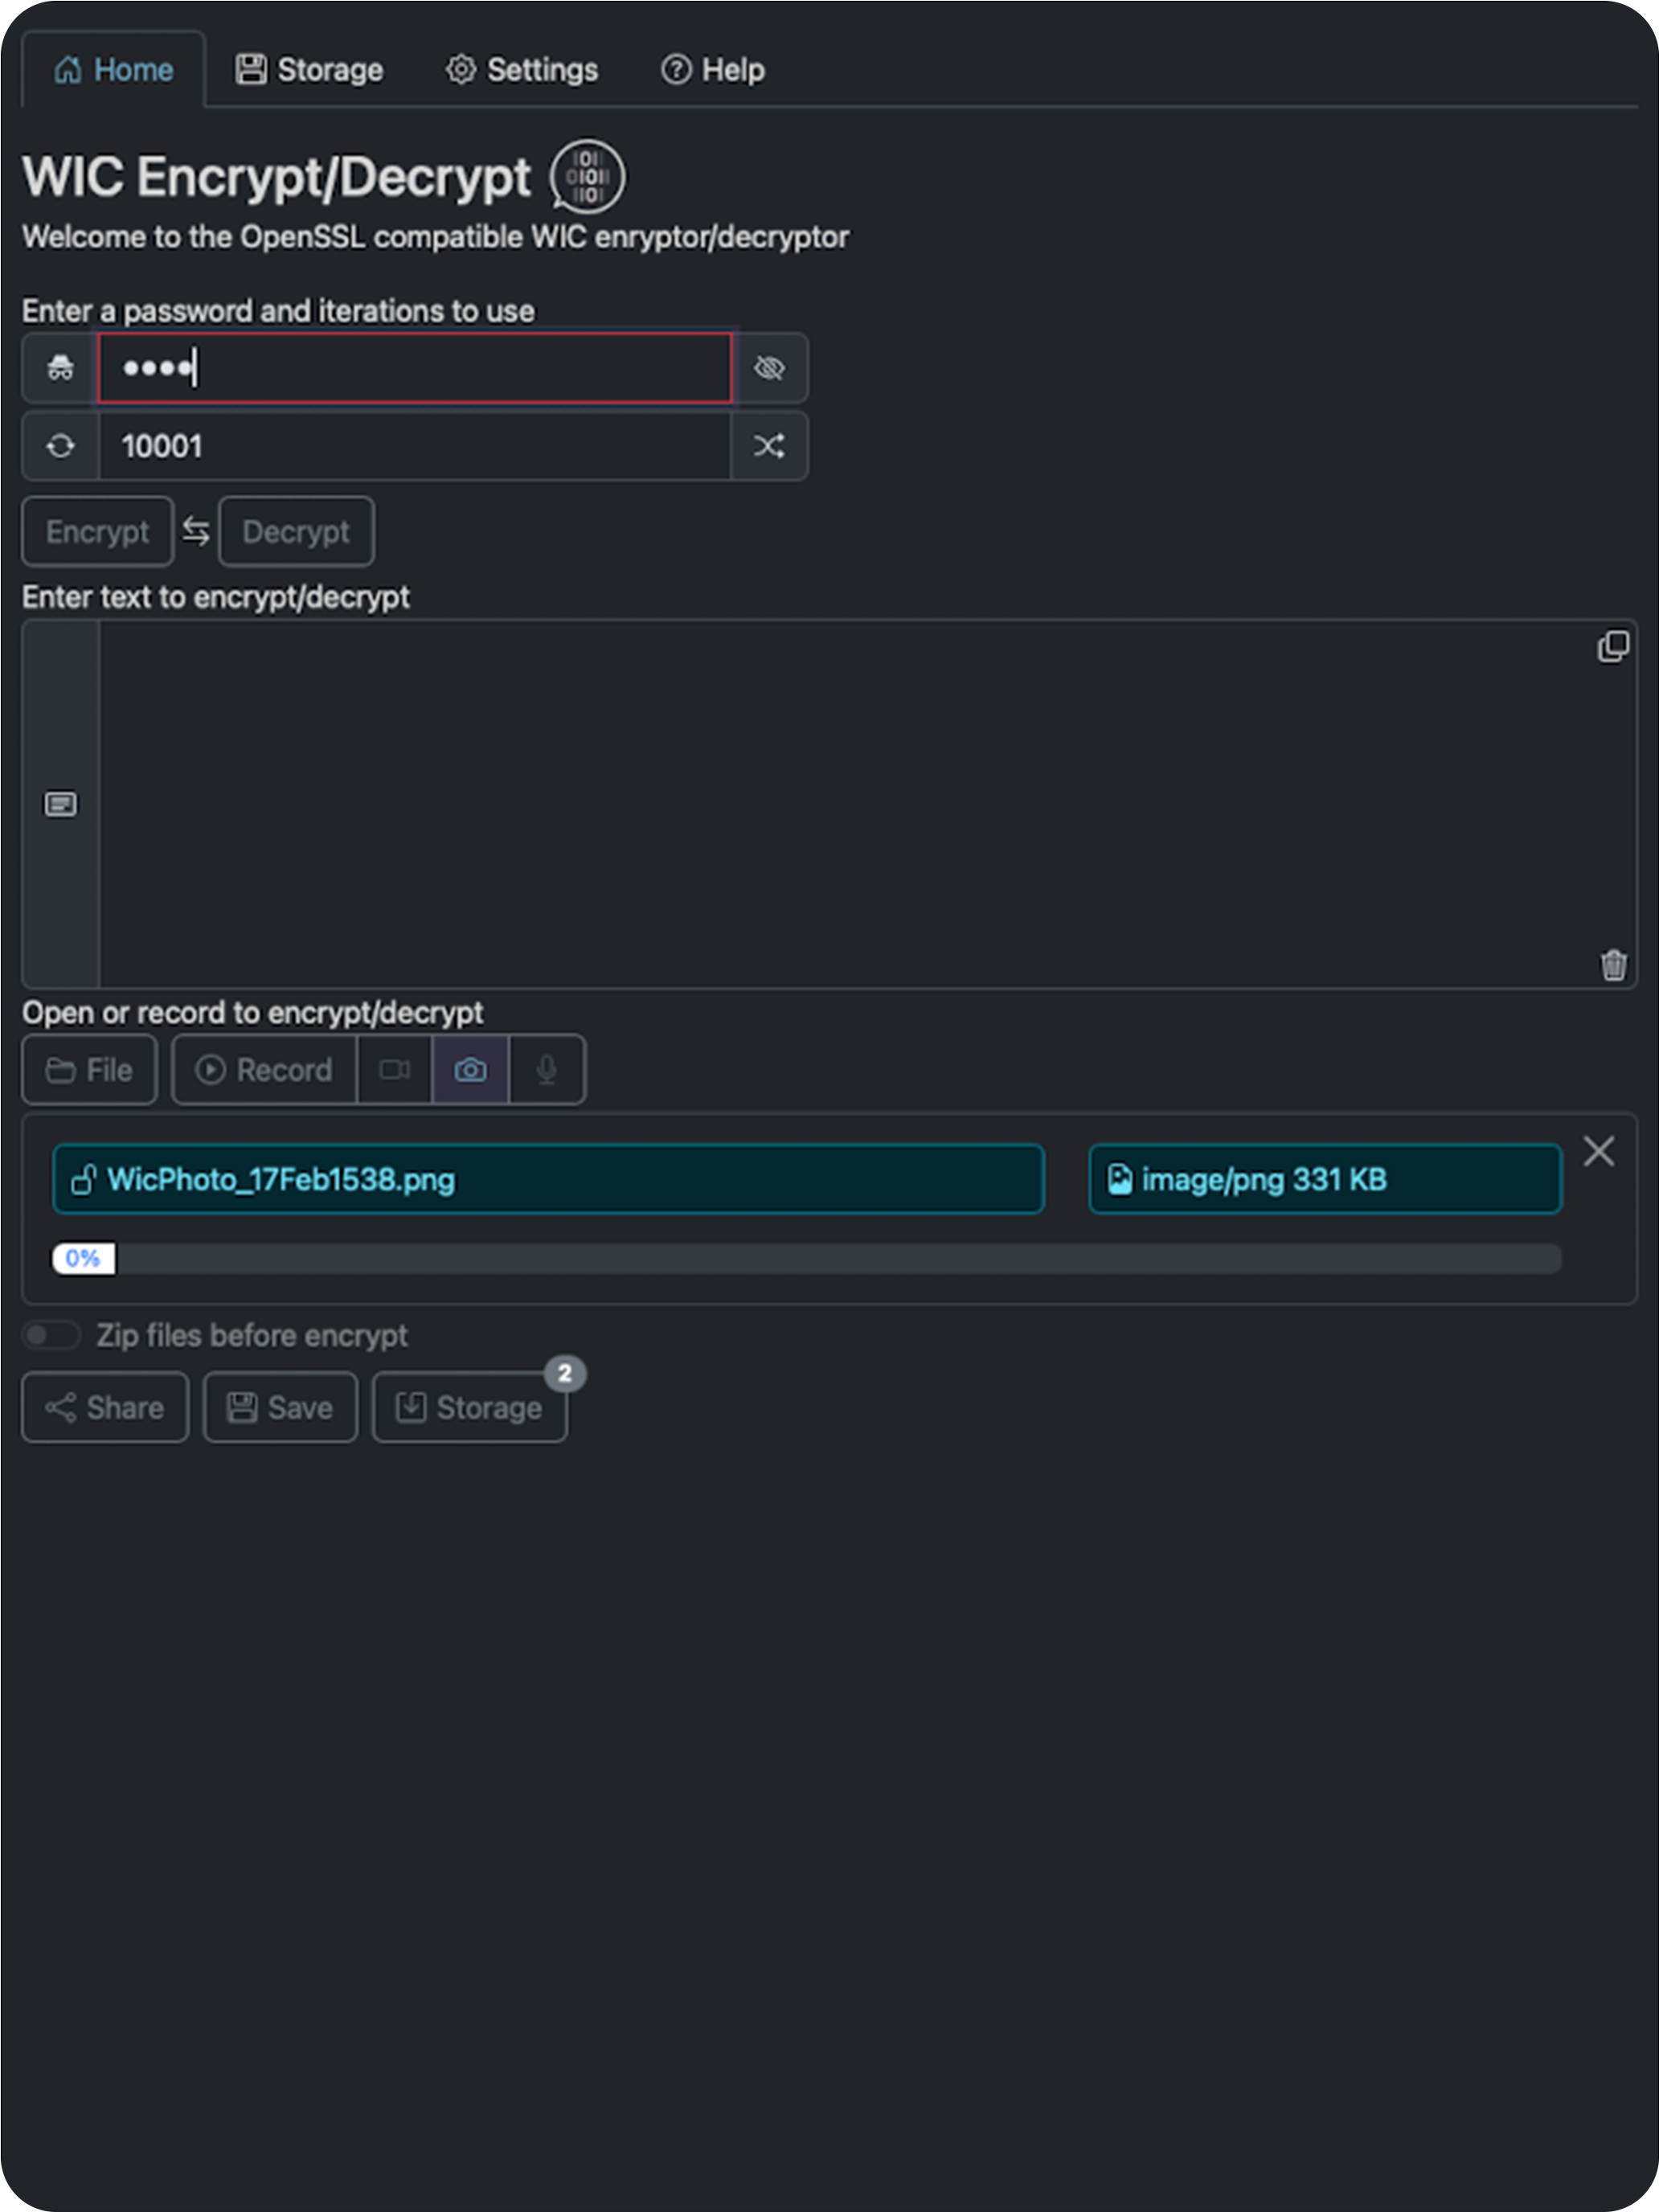Screen dimensions: 1659x2212
Task: Select the video camera record mode
Action: point(395,1070)
